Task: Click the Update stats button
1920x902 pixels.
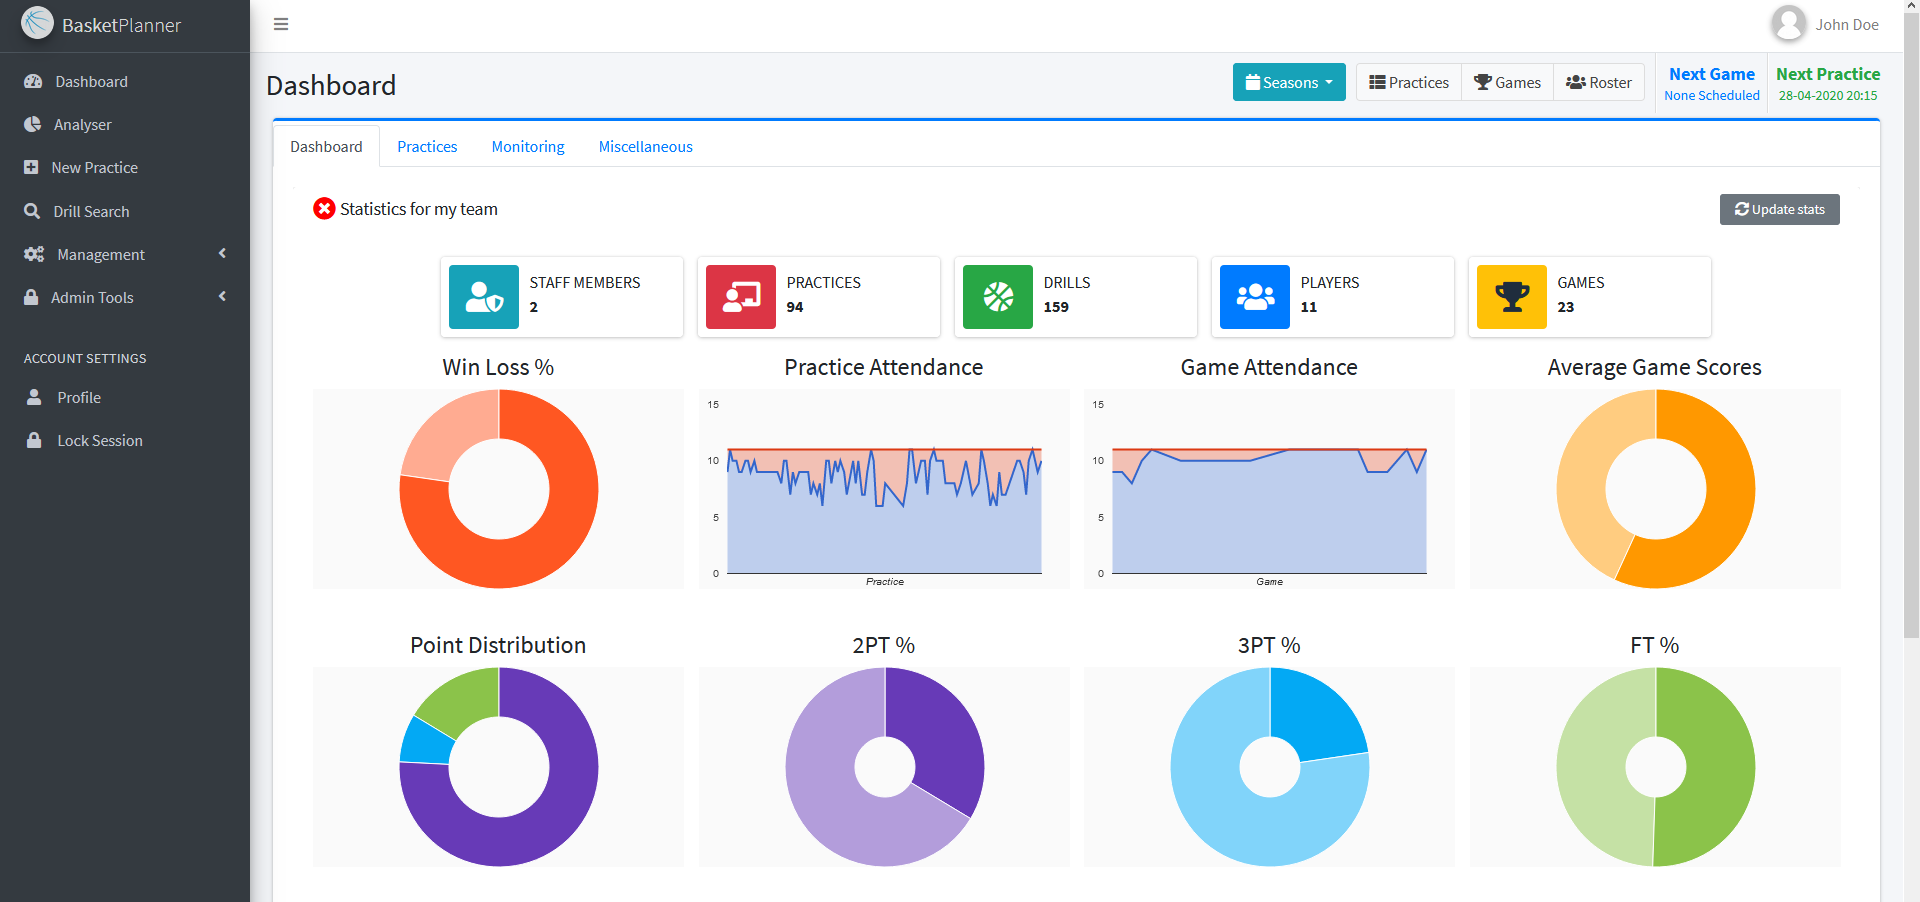Action: (1780, 210)
